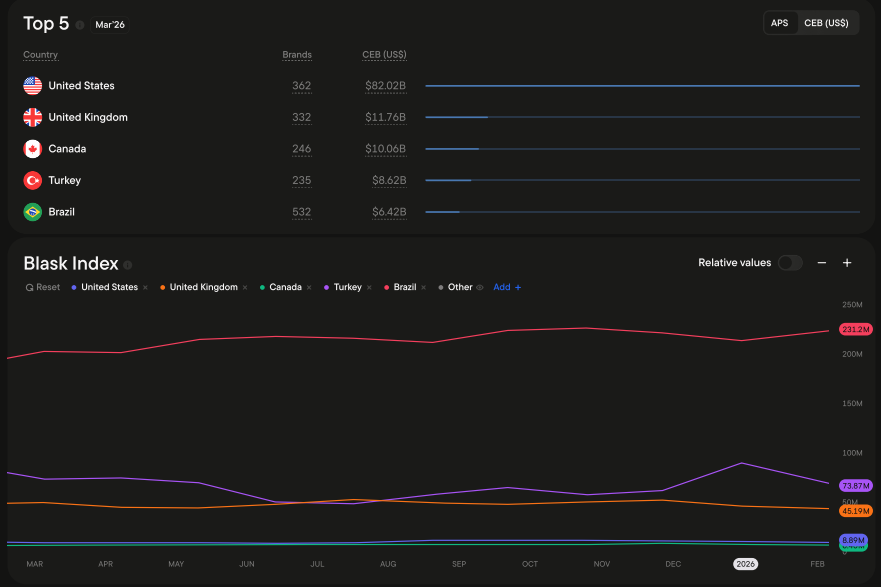This screenshot has height=587, width=881.
Task: Click the Canada flag icon
Action: [33, 148]
